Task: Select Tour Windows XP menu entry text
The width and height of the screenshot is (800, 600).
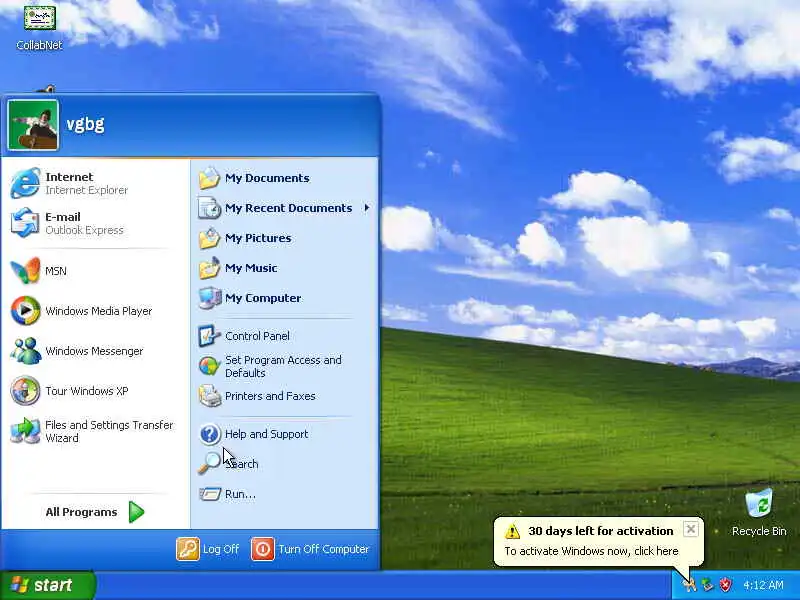Action: click(87, 391)
